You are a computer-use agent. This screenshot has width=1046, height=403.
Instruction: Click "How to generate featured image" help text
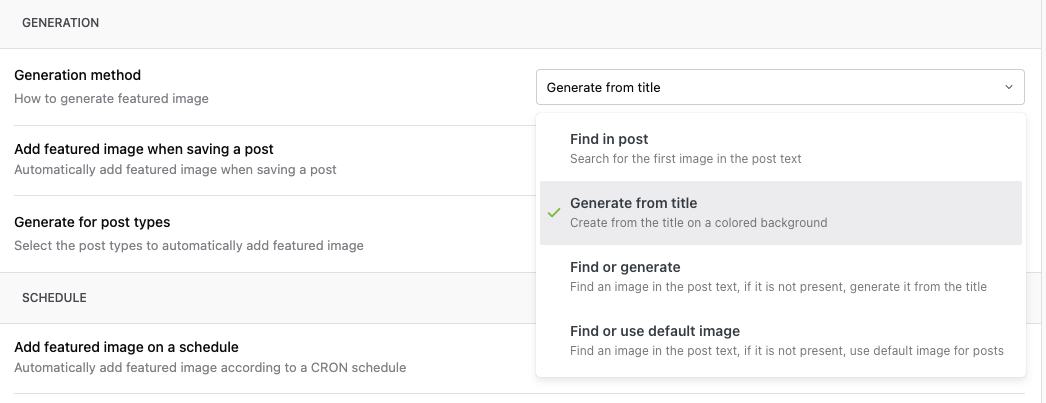pos(111,99)
